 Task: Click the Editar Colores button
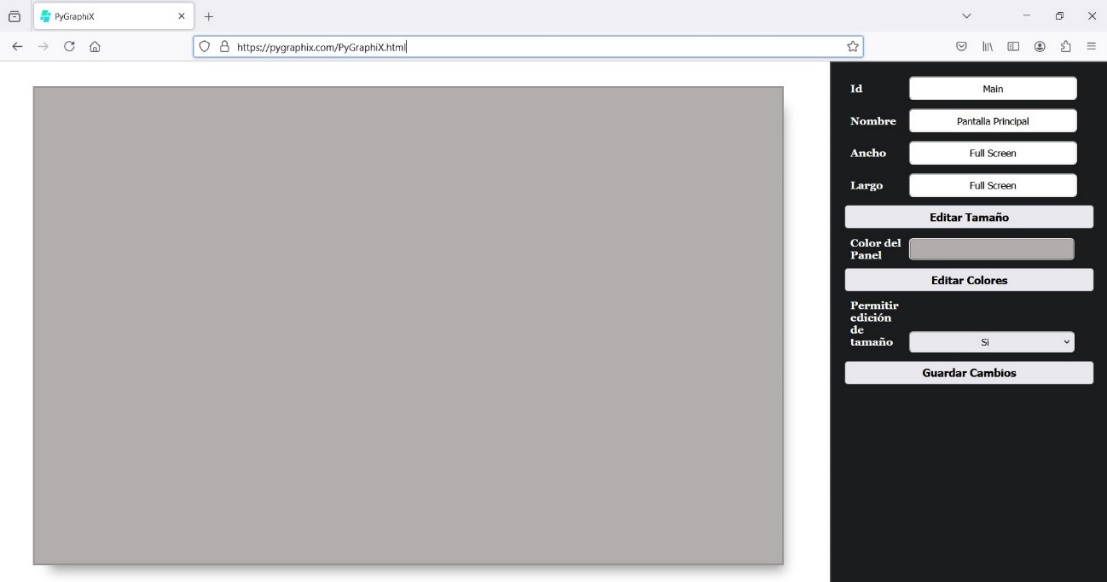(968, 280)
